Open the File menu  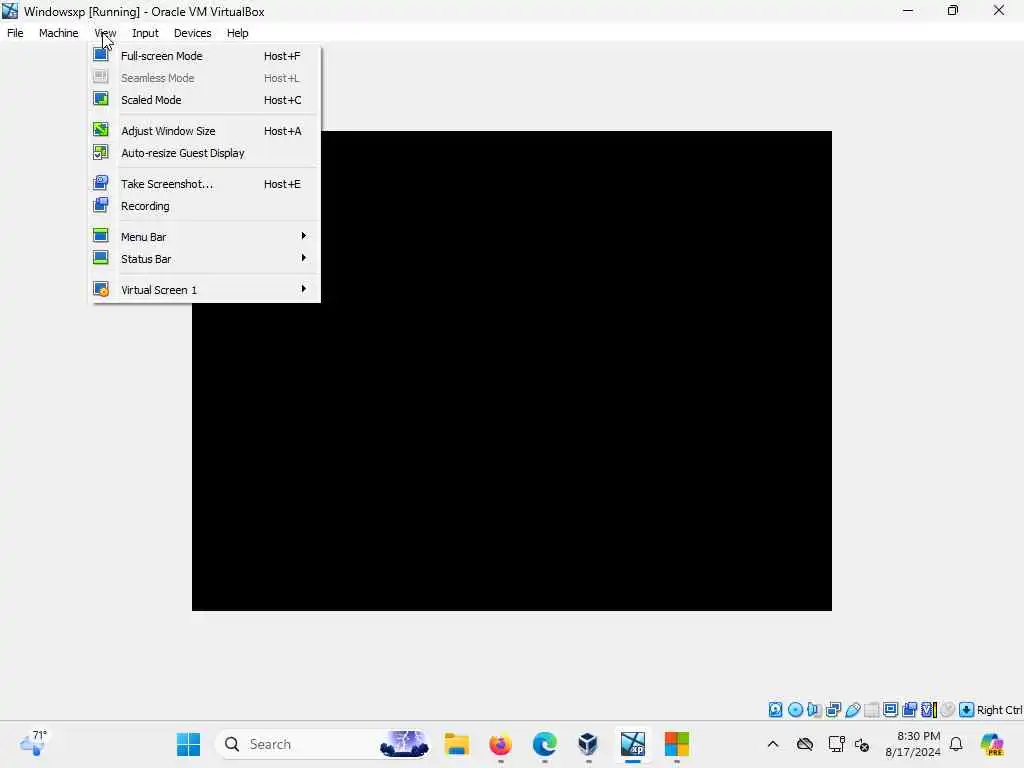click(15, 33)
